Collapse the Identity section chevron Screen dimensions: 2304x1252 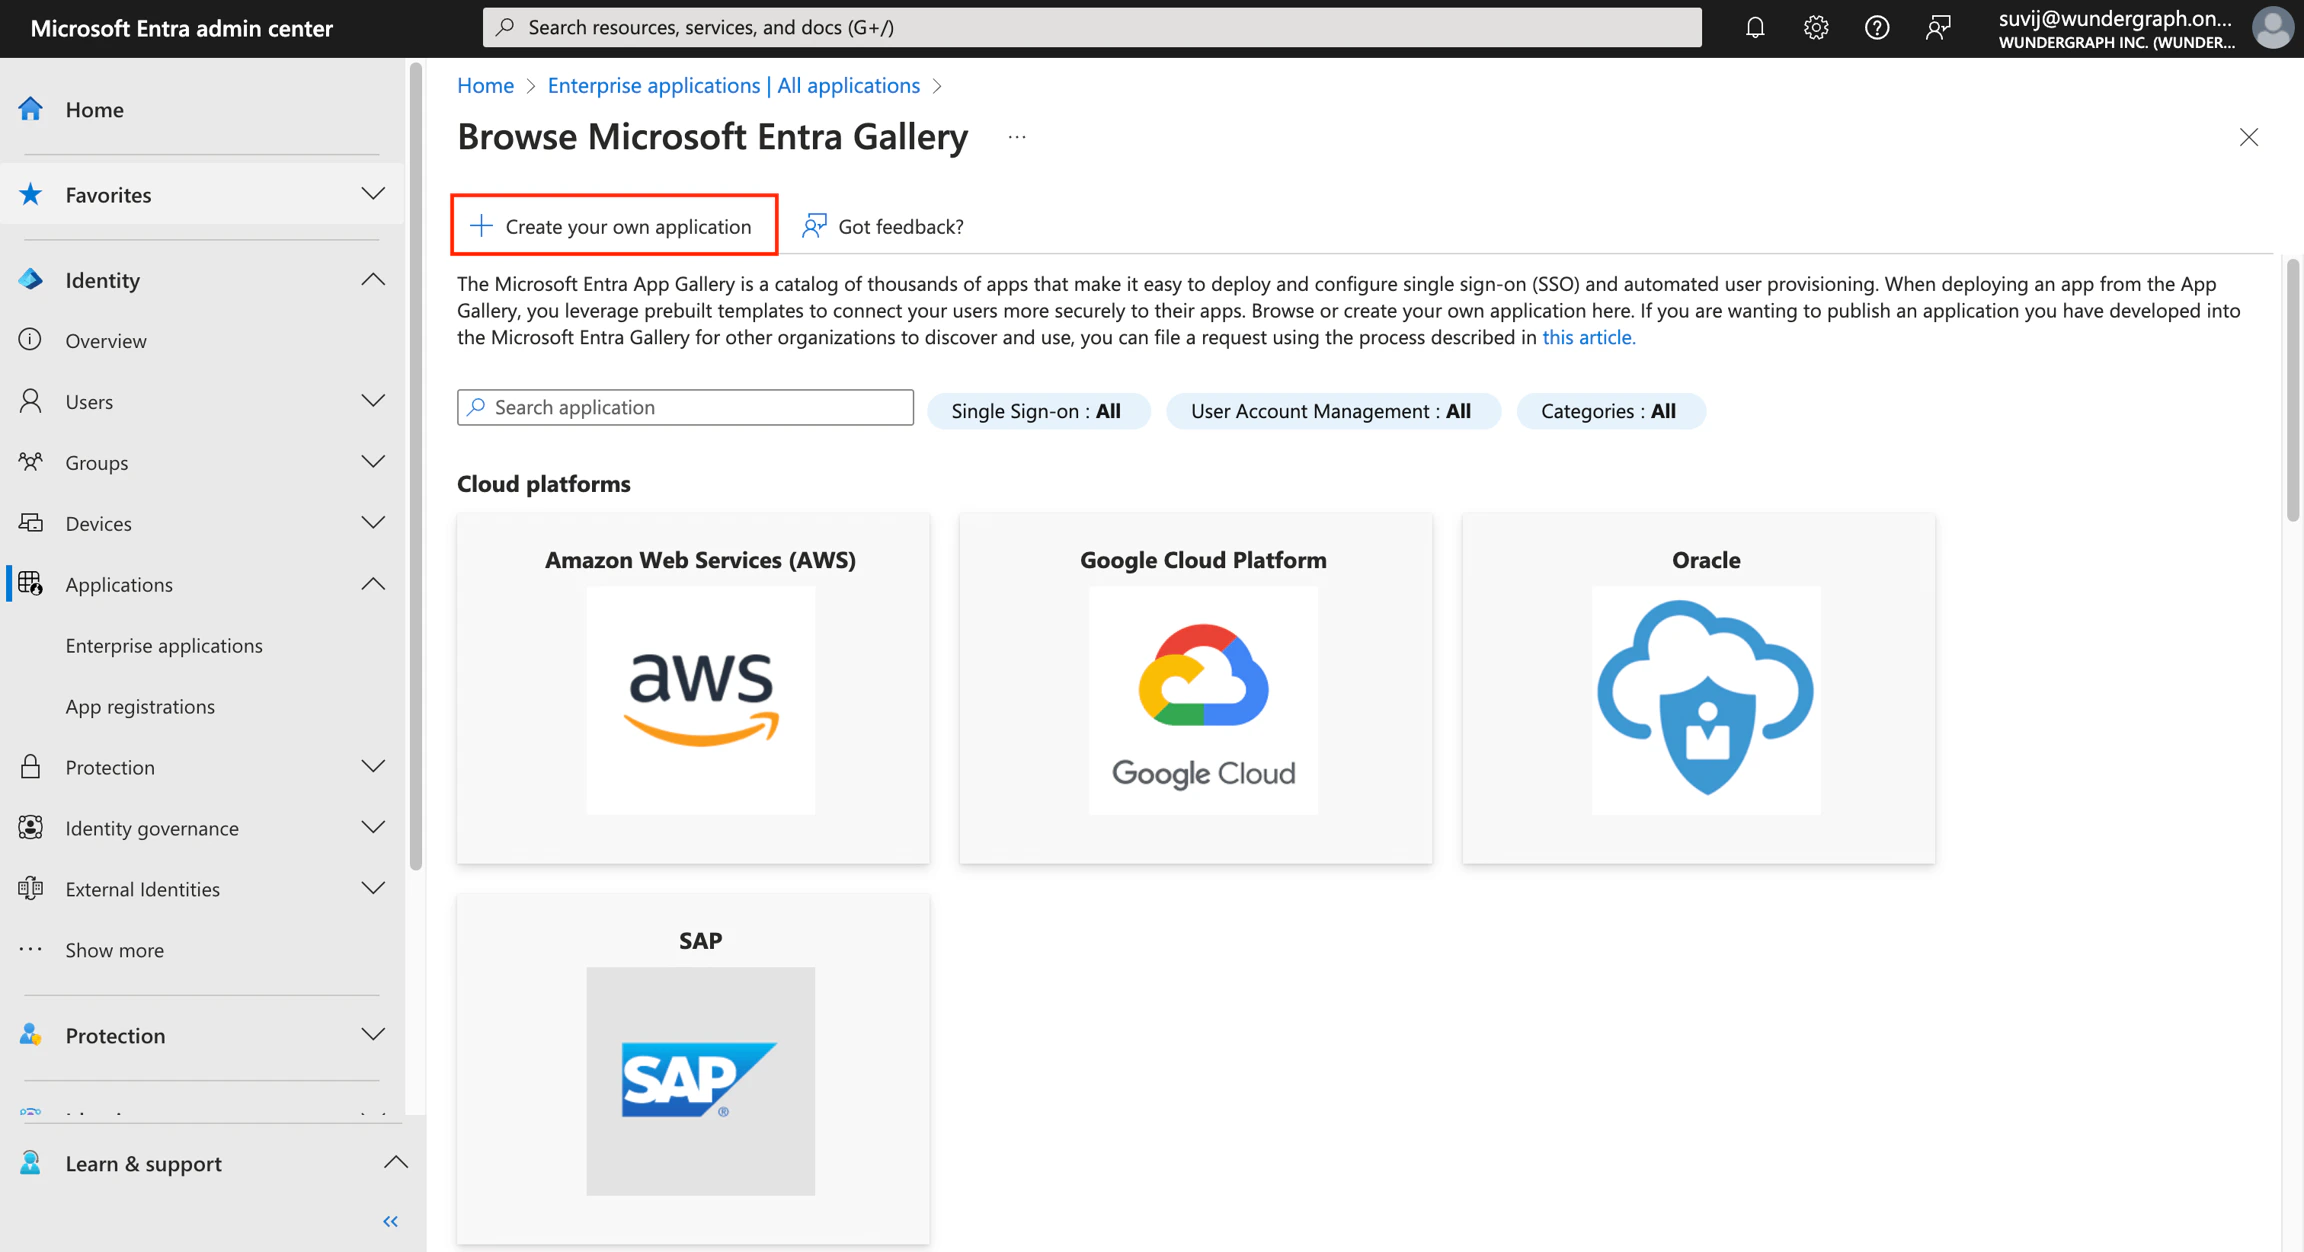[372, 279]
